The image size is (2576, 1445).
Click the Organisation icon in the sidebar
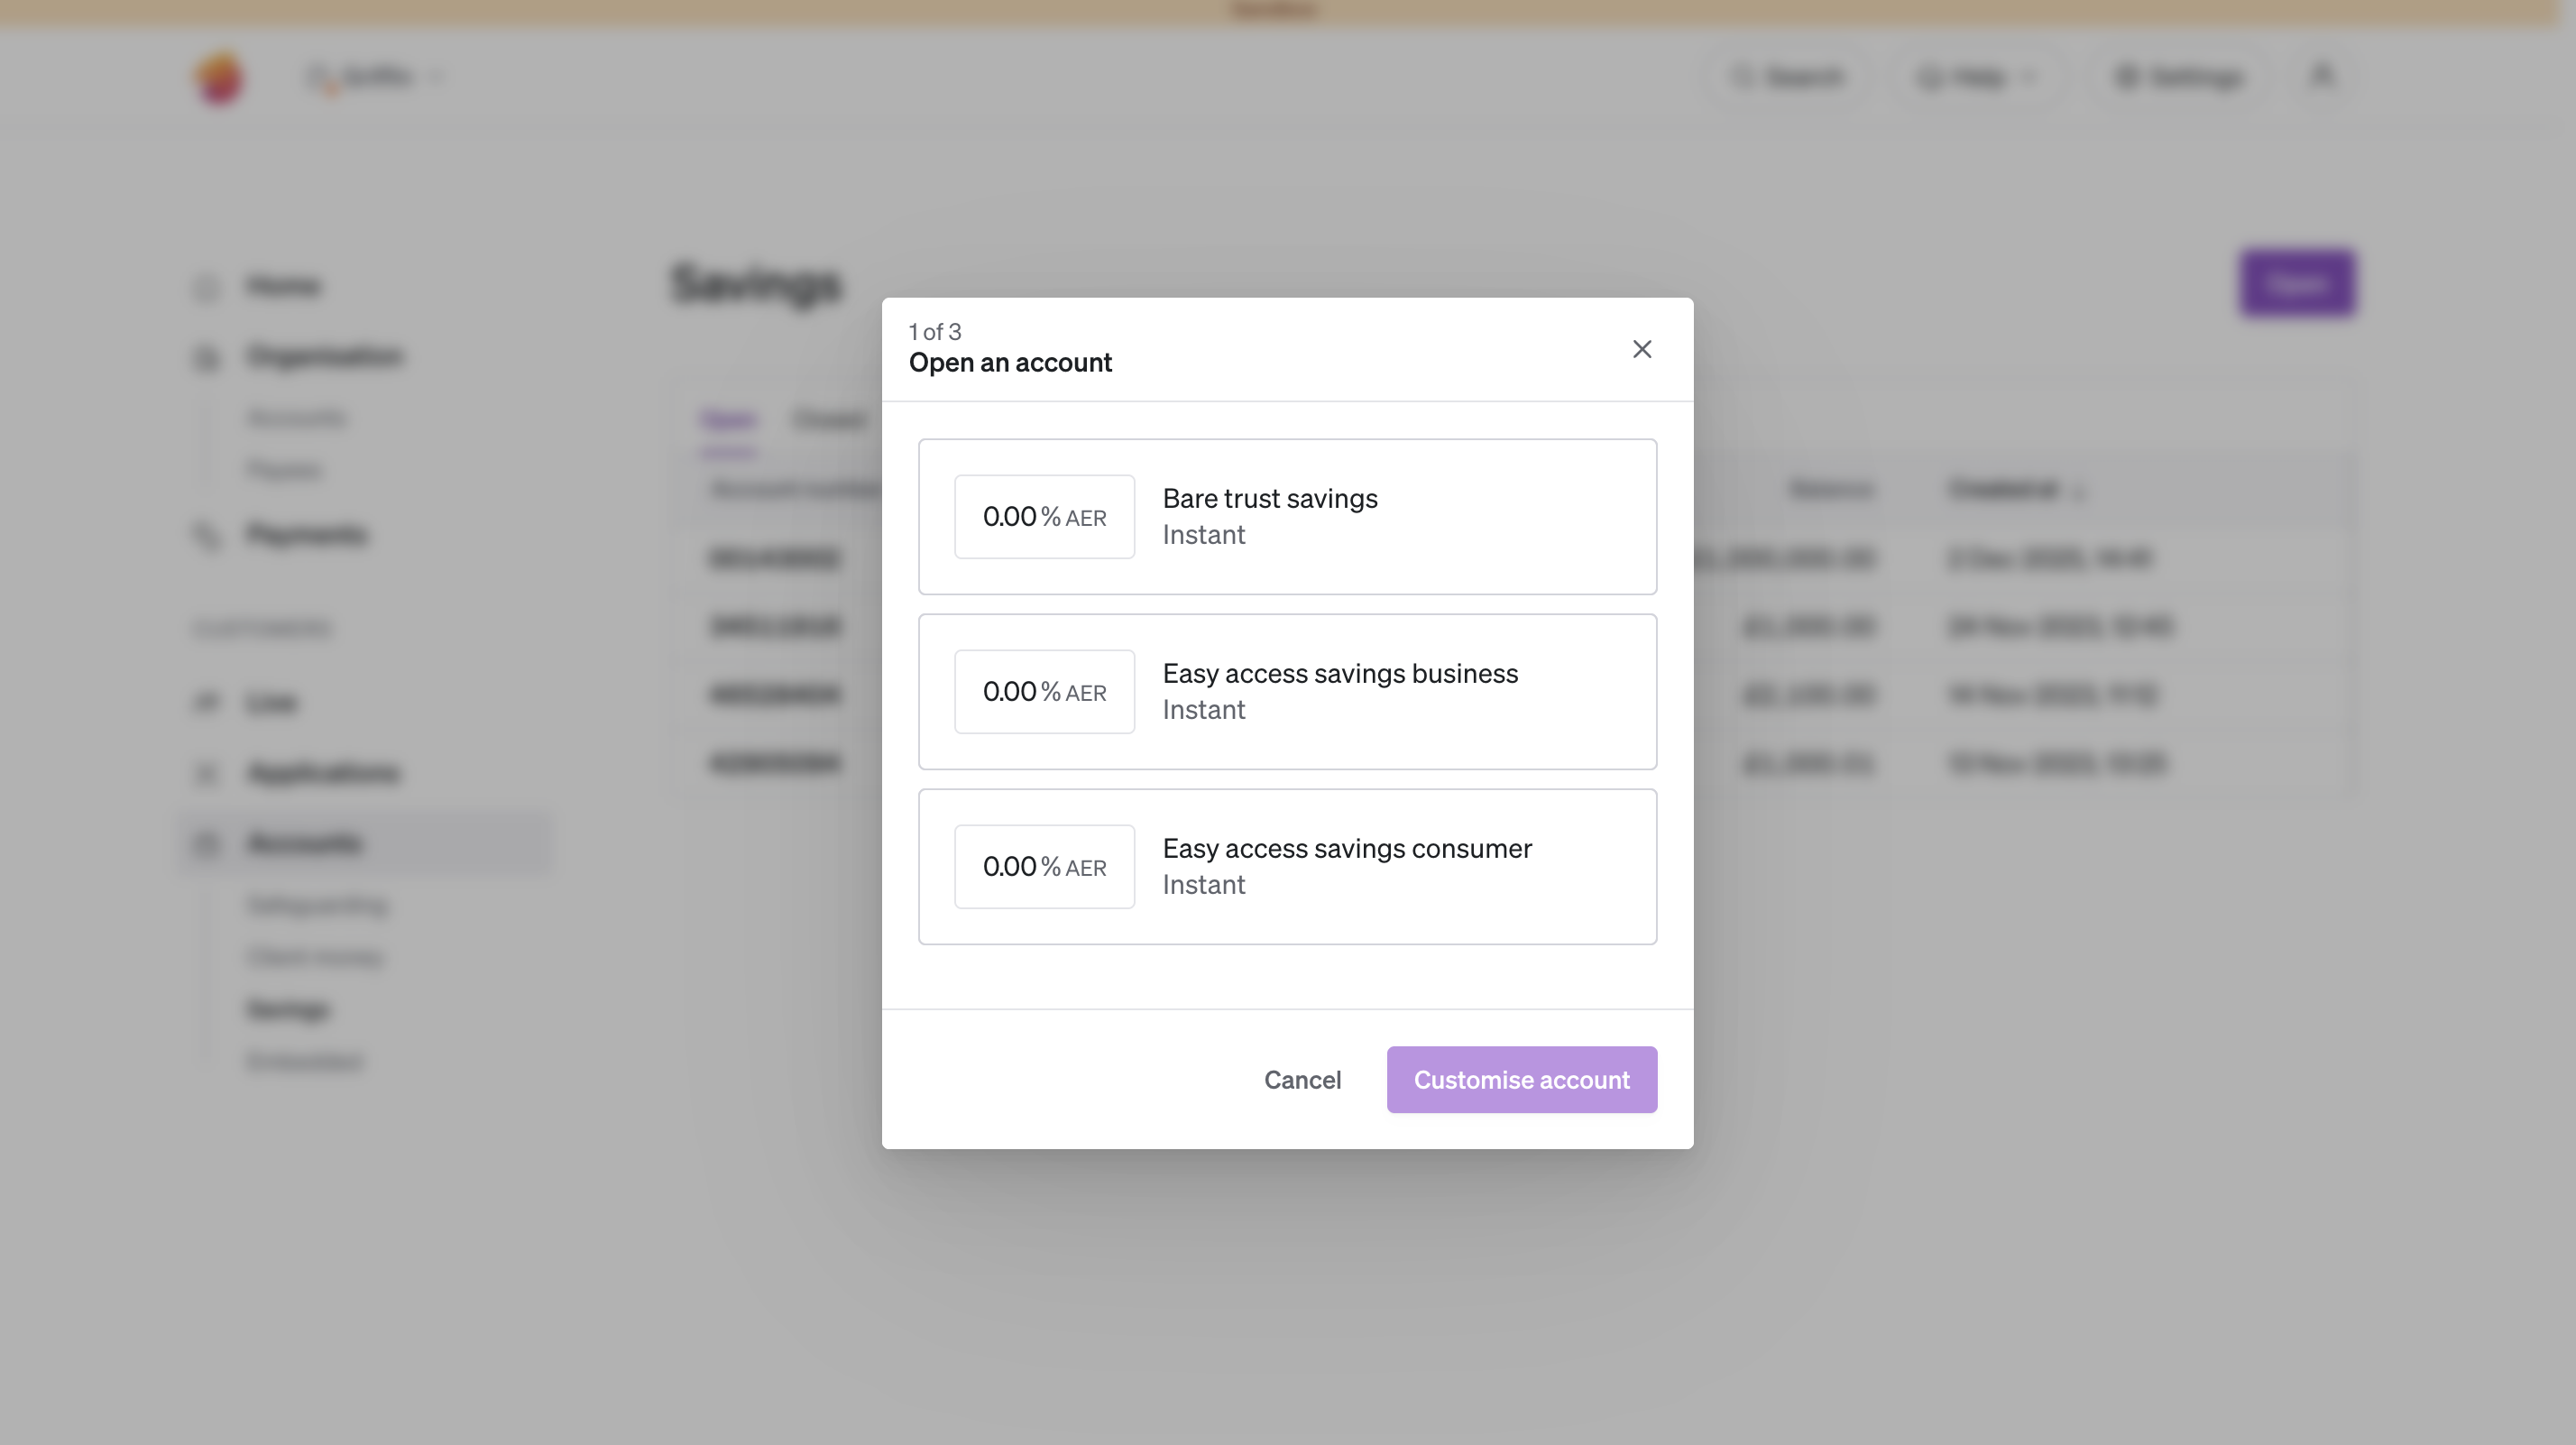pos(207,357)
